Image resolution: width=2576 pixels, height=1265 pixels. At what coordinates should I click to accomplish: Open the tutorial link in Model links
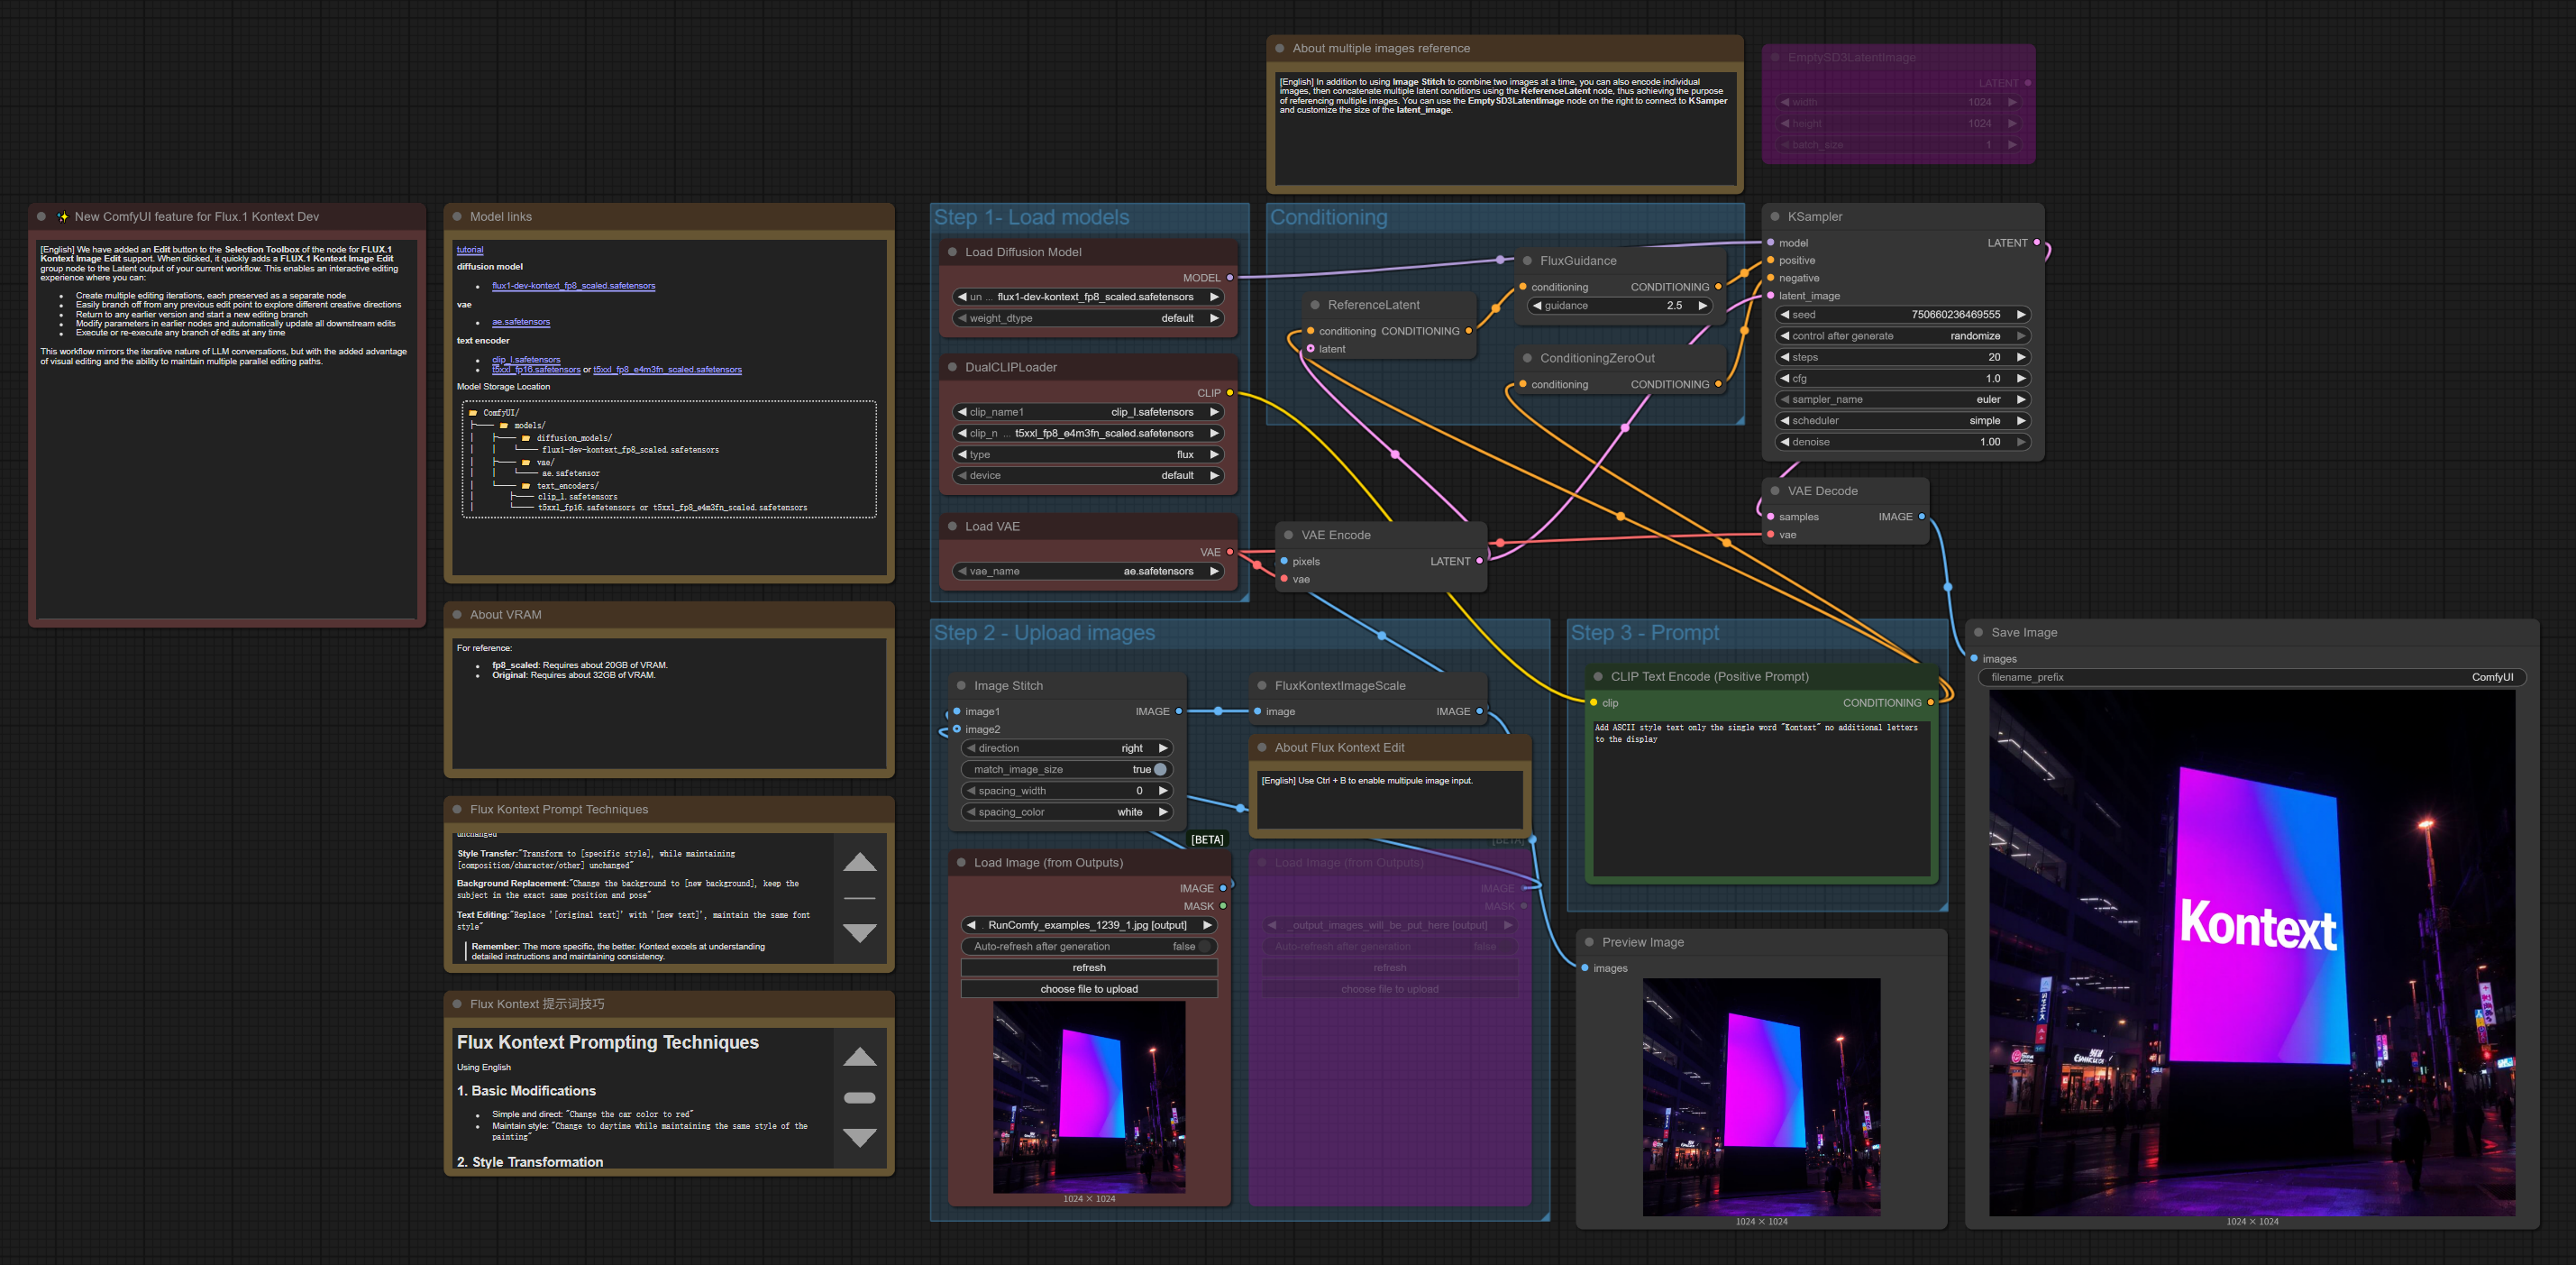470,250
